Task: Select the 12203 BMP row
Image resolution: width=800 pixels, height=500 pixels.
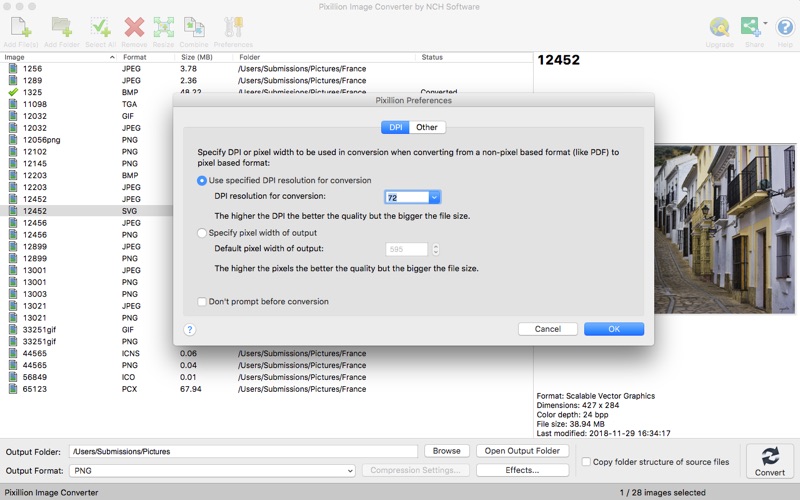Action: [x=87, y=175]
